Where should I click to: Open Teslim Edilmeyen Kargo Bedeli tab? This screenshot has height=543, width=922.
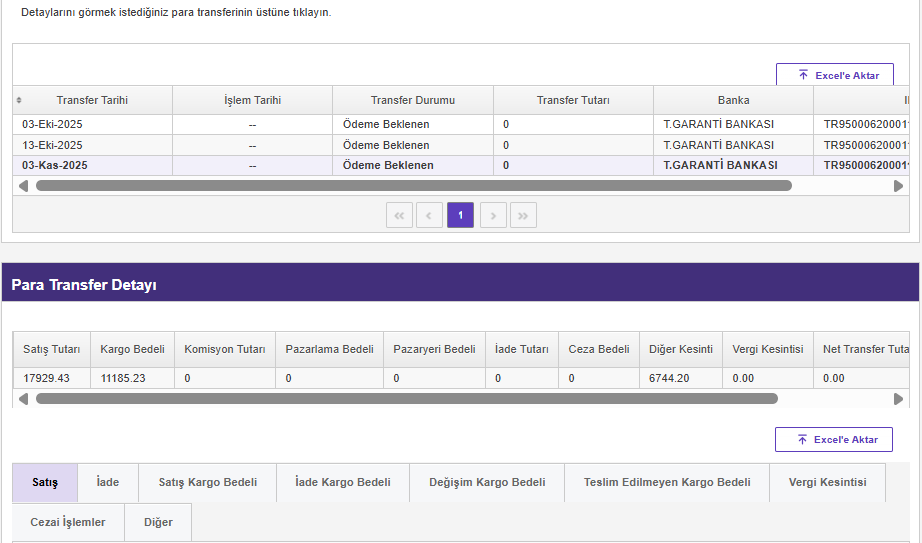point(667,482)
